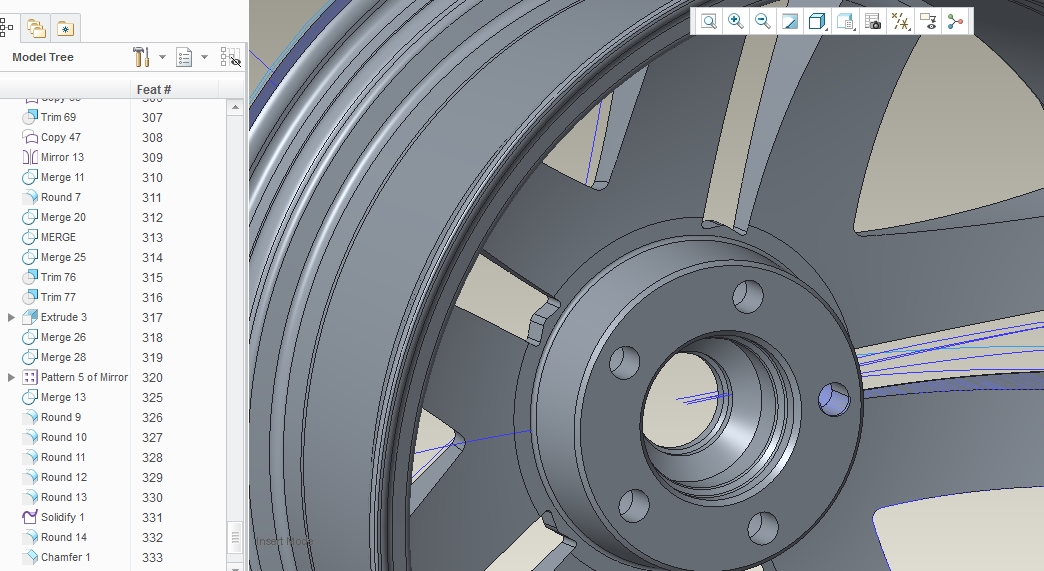Click the Model Tree scrollbar thumb
The height and width of the screenshot is (571, 1044).
[235, 537]
